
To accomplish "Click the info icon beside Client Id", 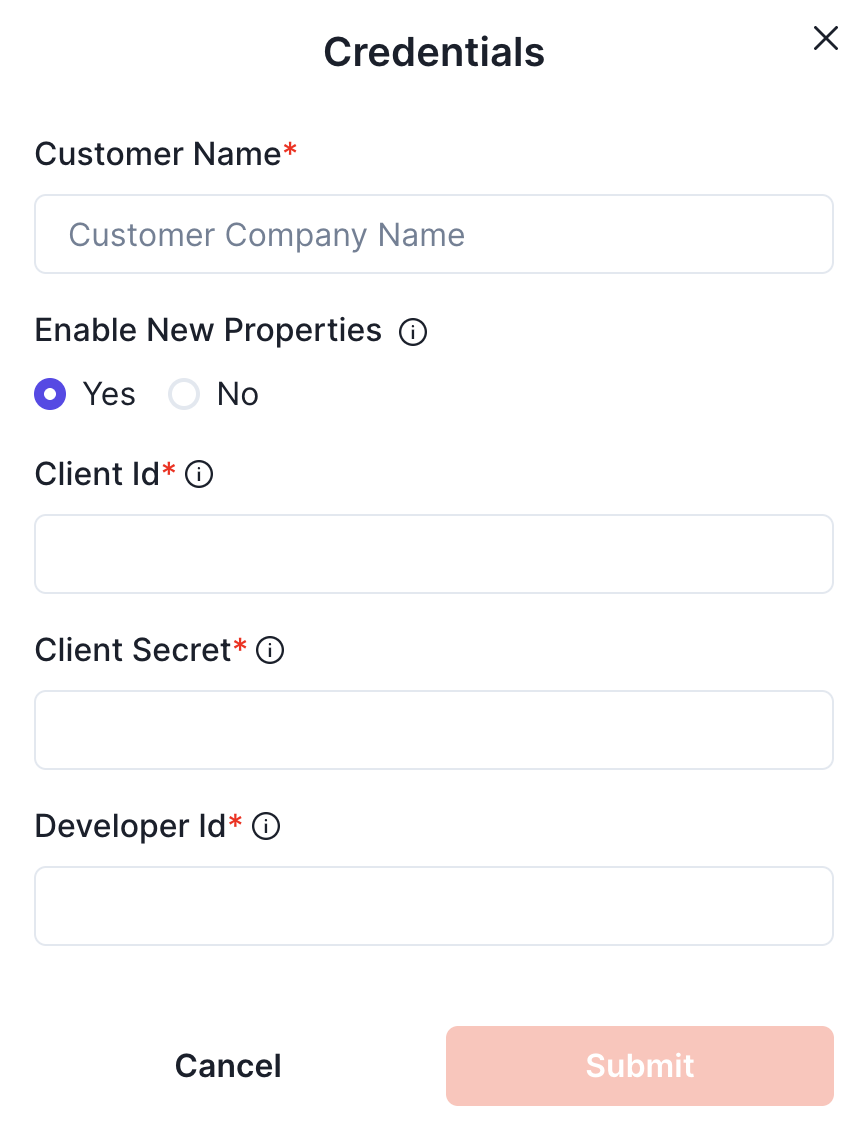I will tap(200, 474).
